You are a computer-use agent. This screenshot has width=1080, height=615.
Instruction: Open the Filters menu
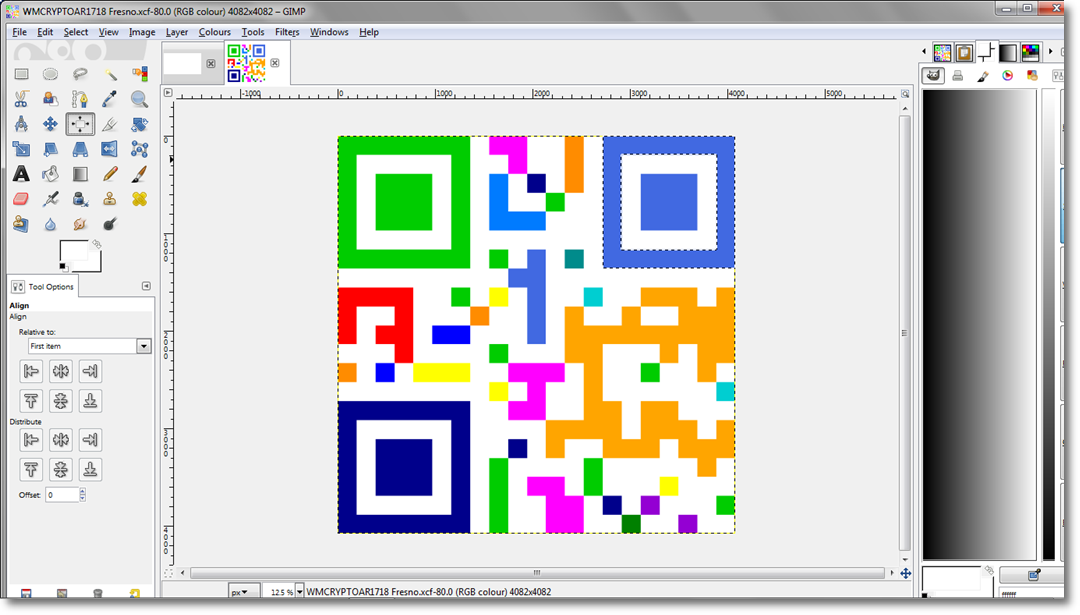[287, 32]
